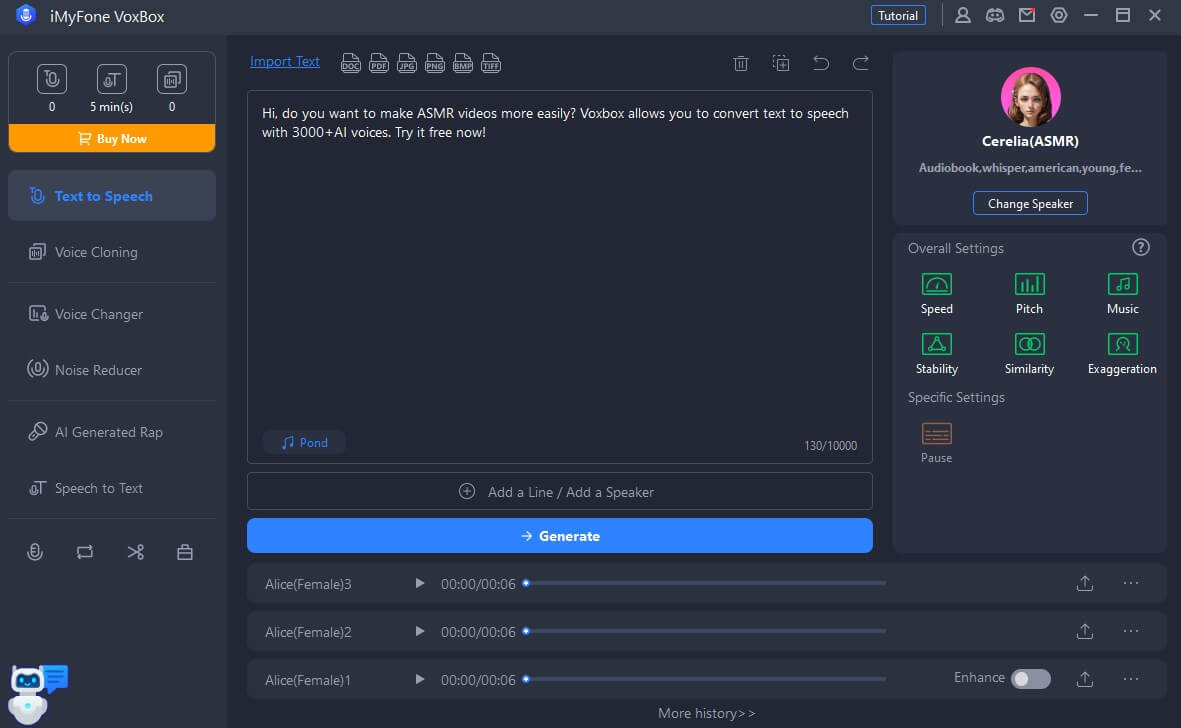Import a TIFF image file

490,63
